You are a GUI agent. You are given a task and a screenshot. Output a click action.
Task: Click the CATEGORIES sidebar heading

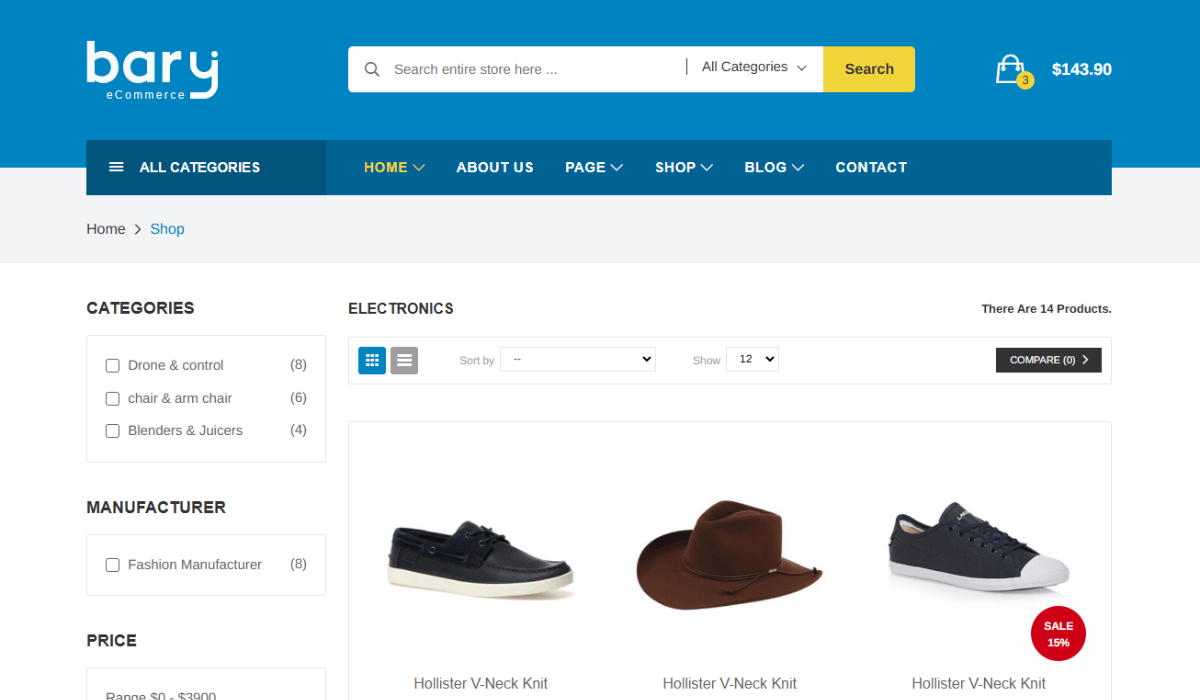(140, 308)
